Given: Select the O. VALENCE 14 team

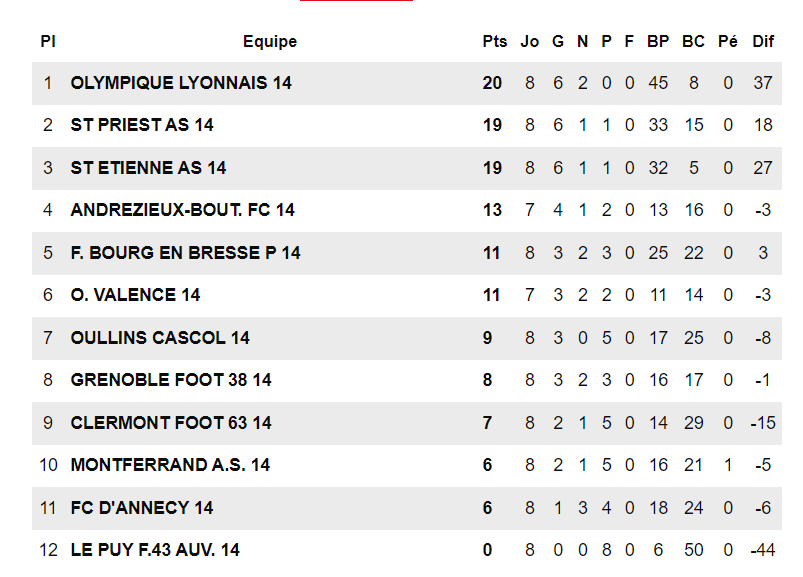Looking at the screenshot, I should [135, 295].
